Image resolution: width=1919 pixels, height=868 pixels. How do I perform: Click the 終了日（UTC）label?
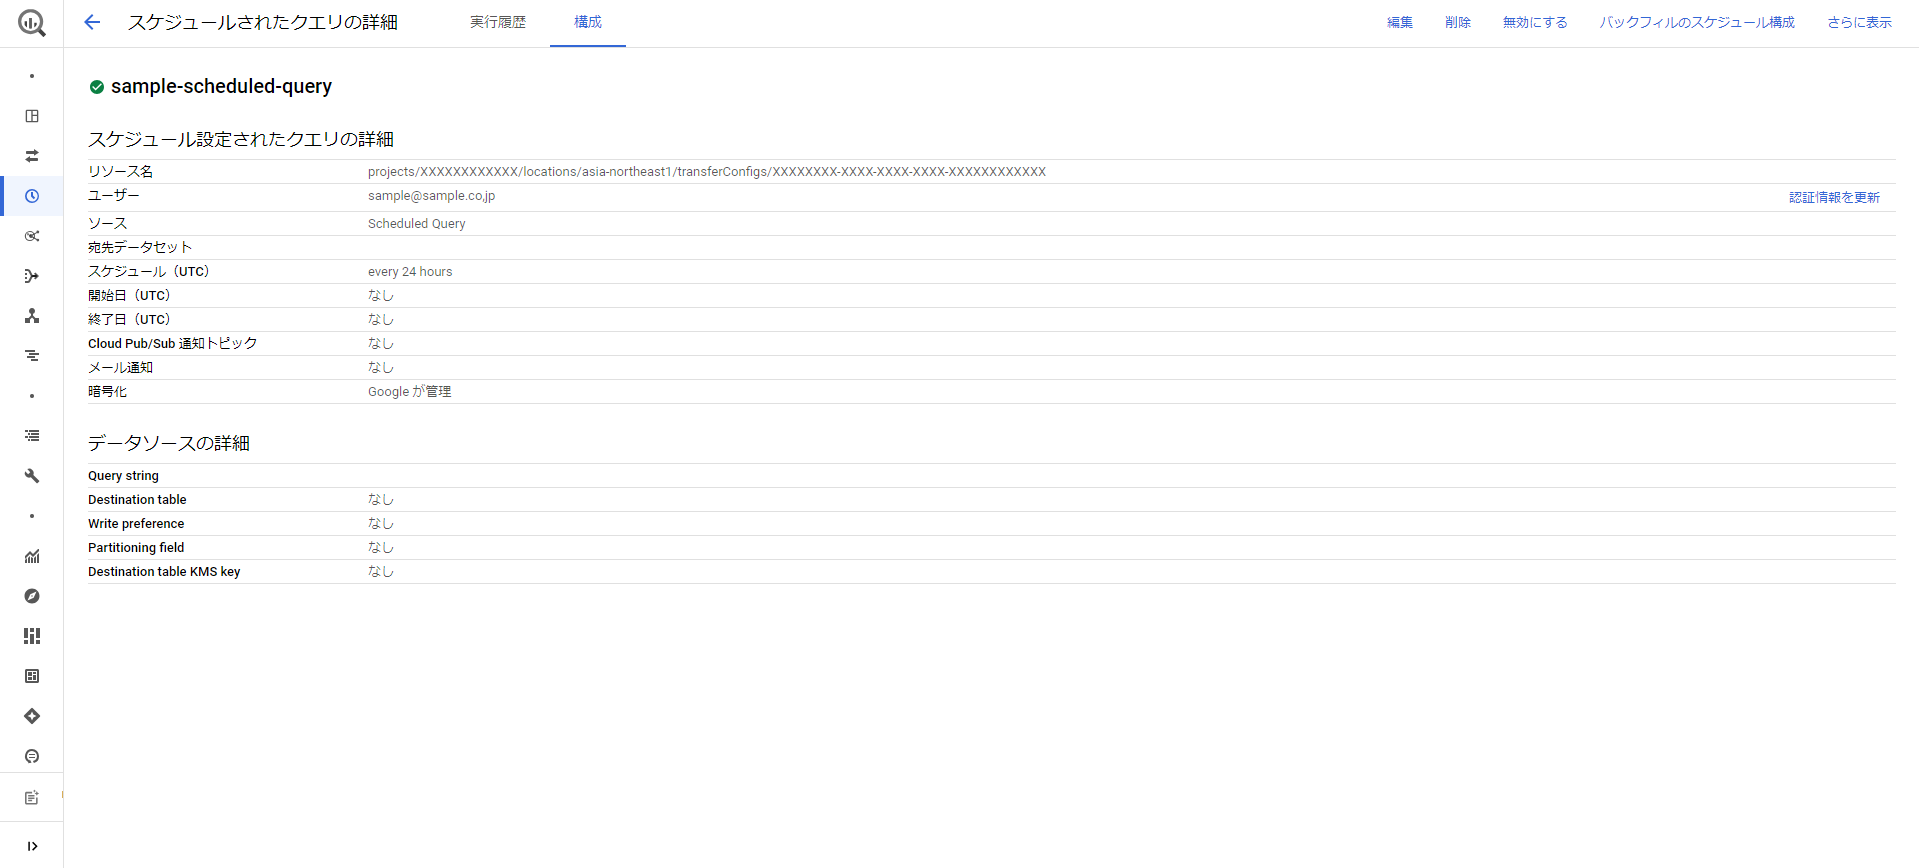(x=130, y=320)
